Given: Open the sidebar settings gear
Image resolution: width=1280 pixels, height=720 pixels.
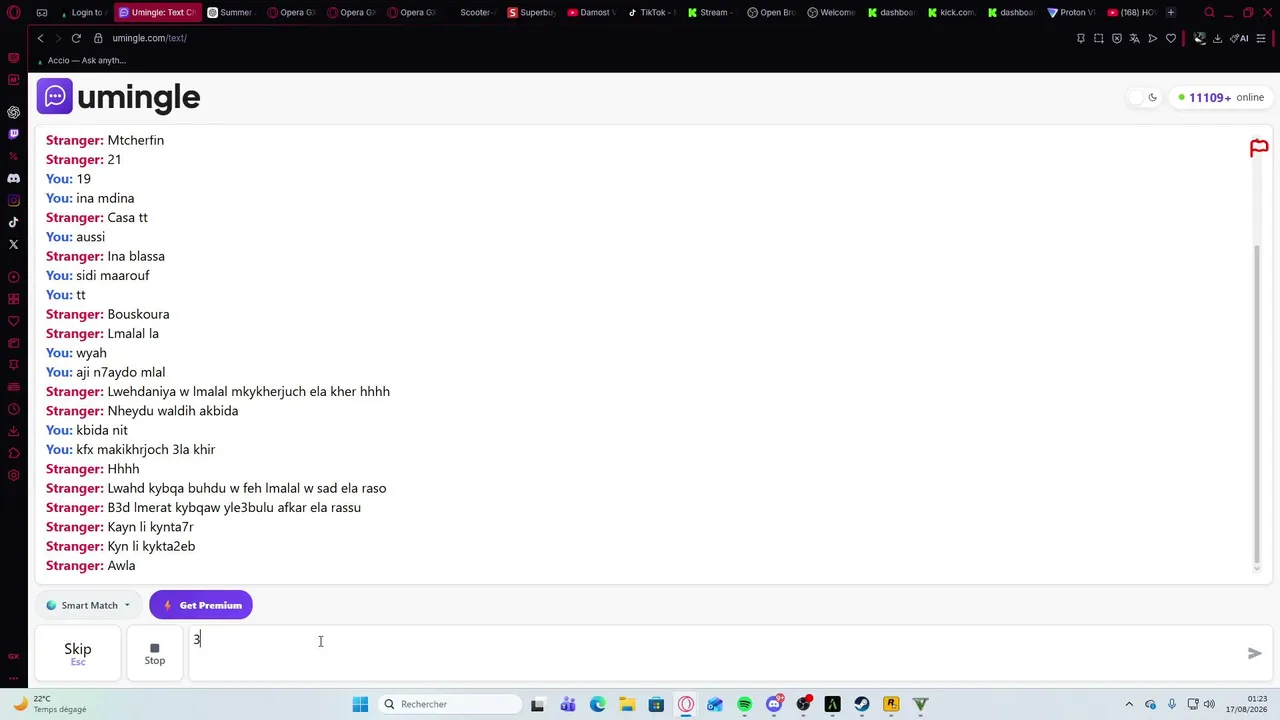Looking at the screenshot, I should point(13,475).
